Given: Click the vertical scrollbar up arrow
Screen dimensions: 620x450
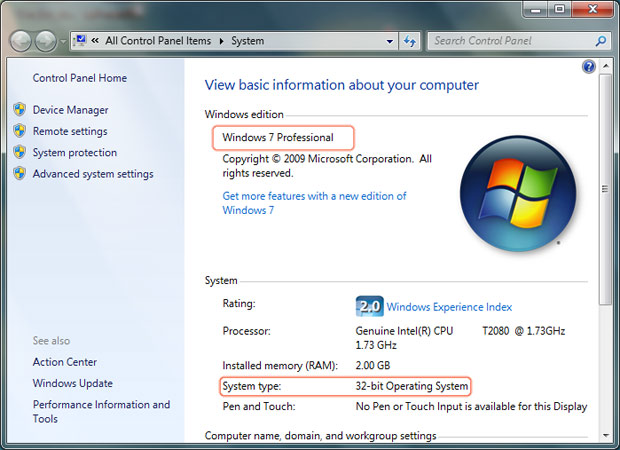Looking at the screenshot, I should click(606, 67).
